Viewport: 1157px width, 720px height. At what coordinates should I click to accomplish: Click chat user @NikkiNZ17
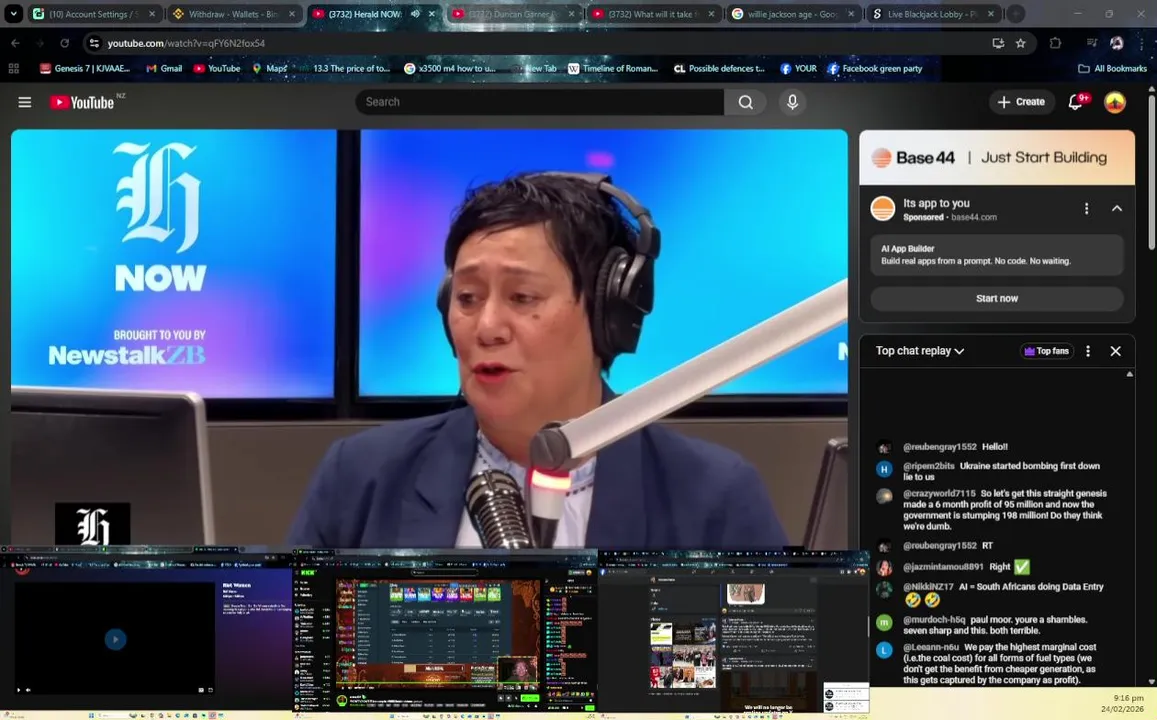point(928,587)
